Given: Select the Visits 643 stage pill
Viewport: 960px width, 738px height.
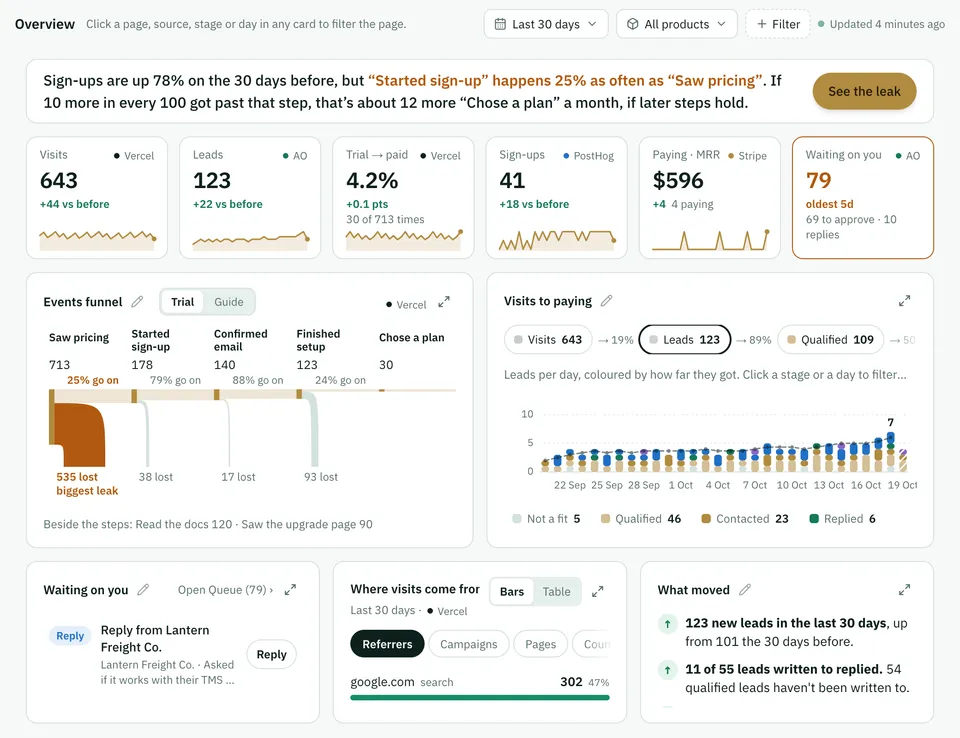Looking at the screenshot, I should click(x=548, y=339).
